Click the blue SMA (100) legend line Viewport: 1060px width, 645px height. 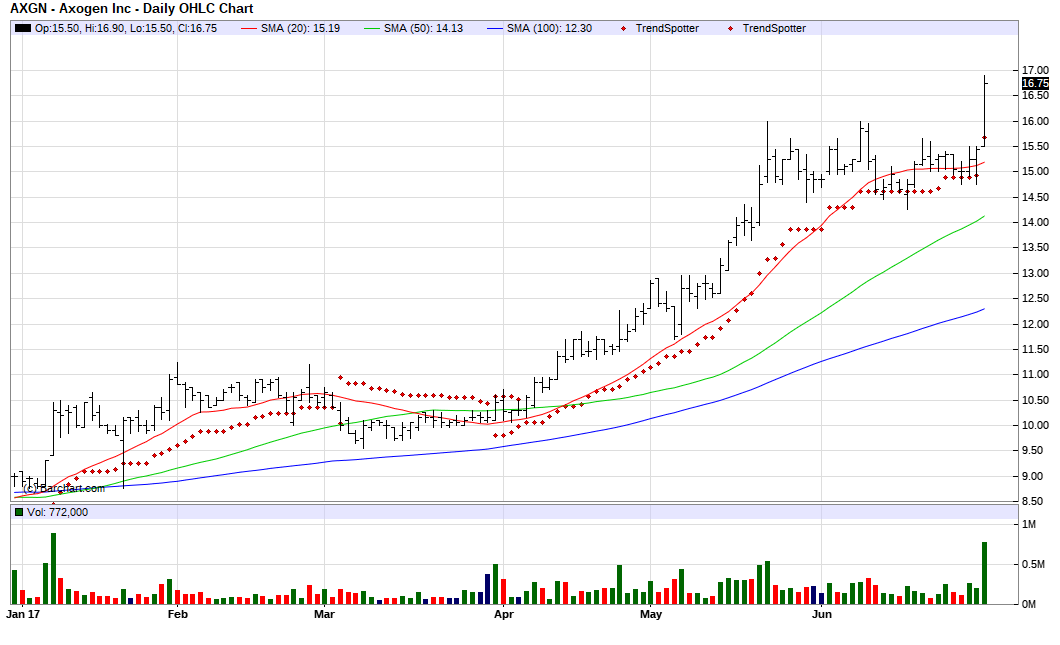pyautogui.click(x=496, y=28)
